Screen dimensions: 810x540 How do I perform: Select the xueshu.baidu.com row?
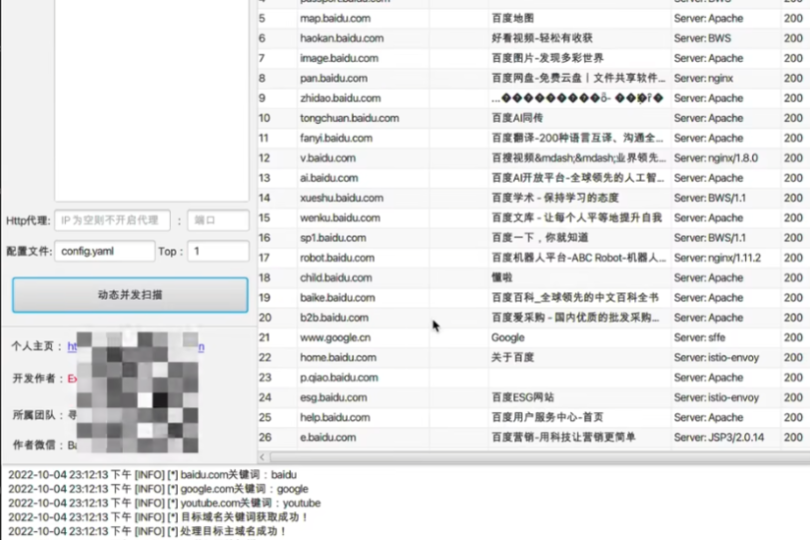(x=534, y=198)
